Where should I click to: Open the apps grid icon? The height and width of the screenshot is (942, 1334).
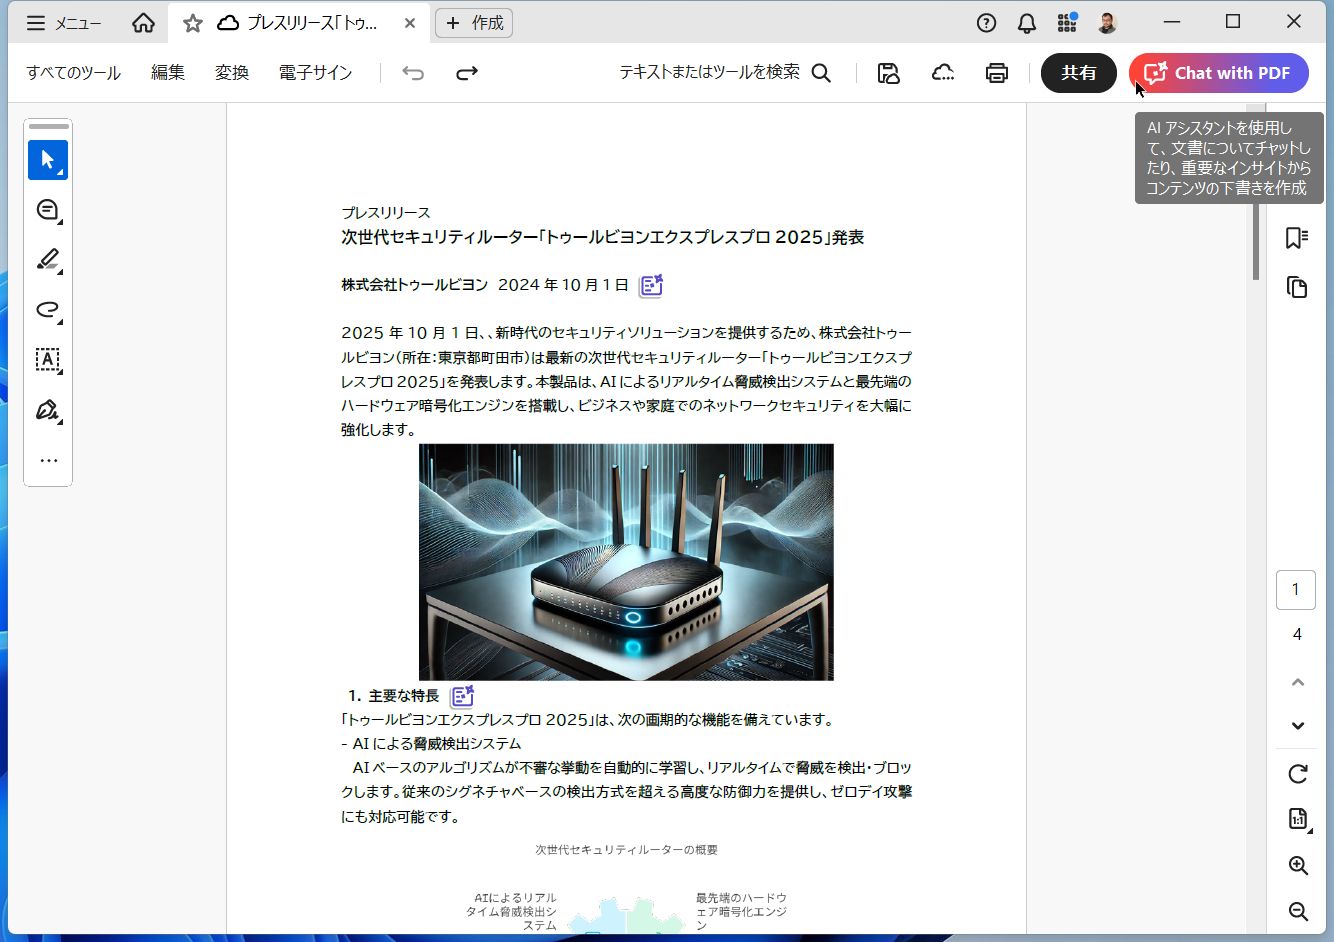(x=1067, y=23)
